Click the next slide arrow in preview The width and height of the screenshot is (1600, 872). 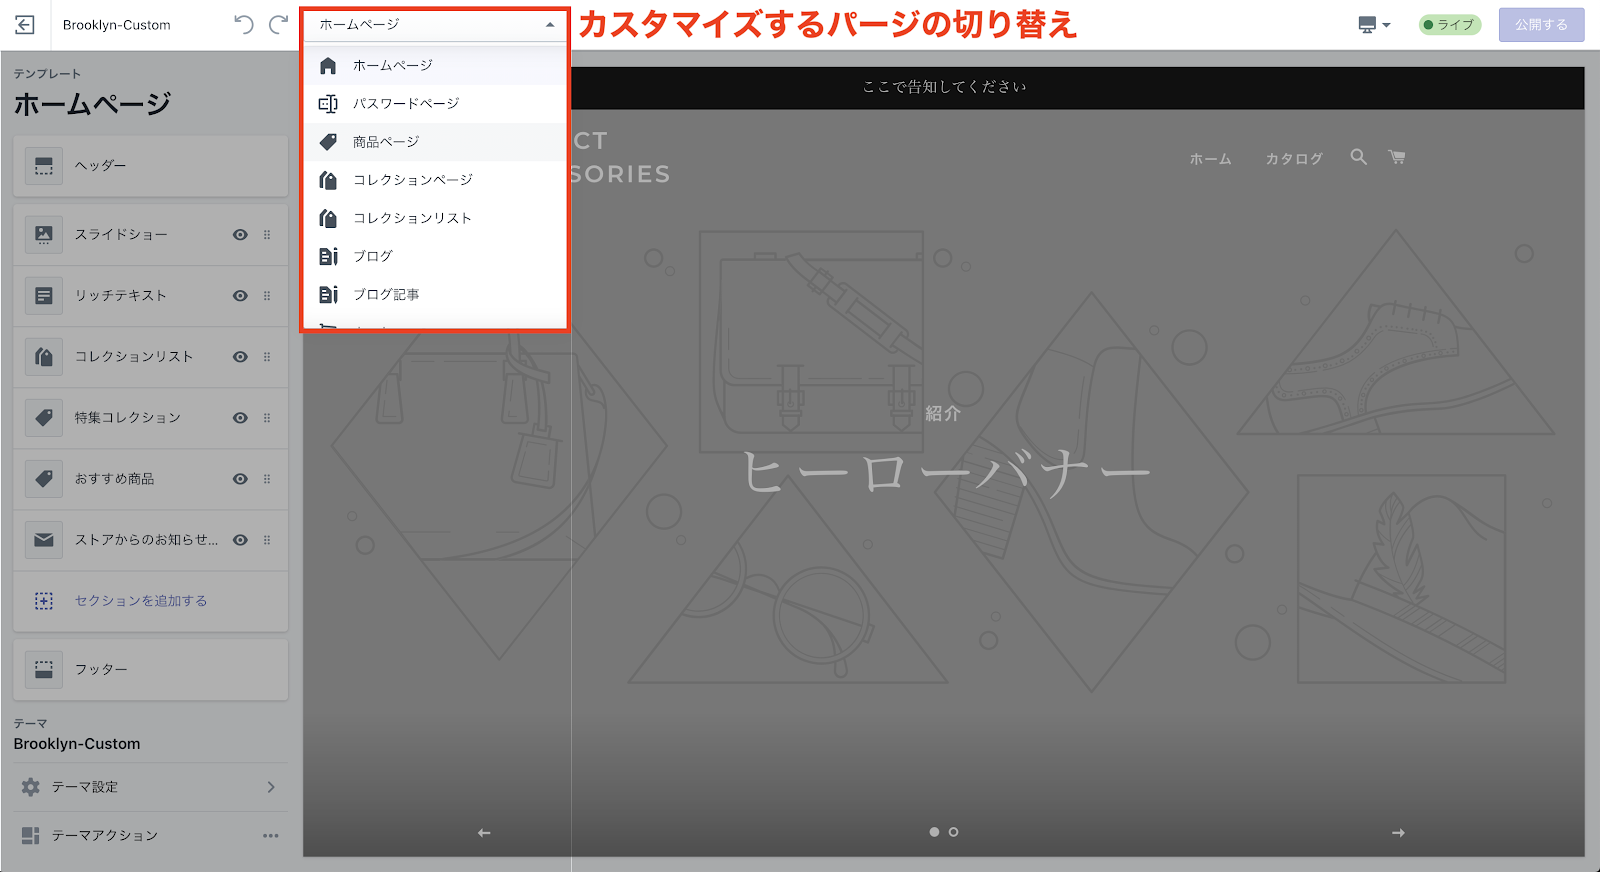click(x=1398, y=833)
